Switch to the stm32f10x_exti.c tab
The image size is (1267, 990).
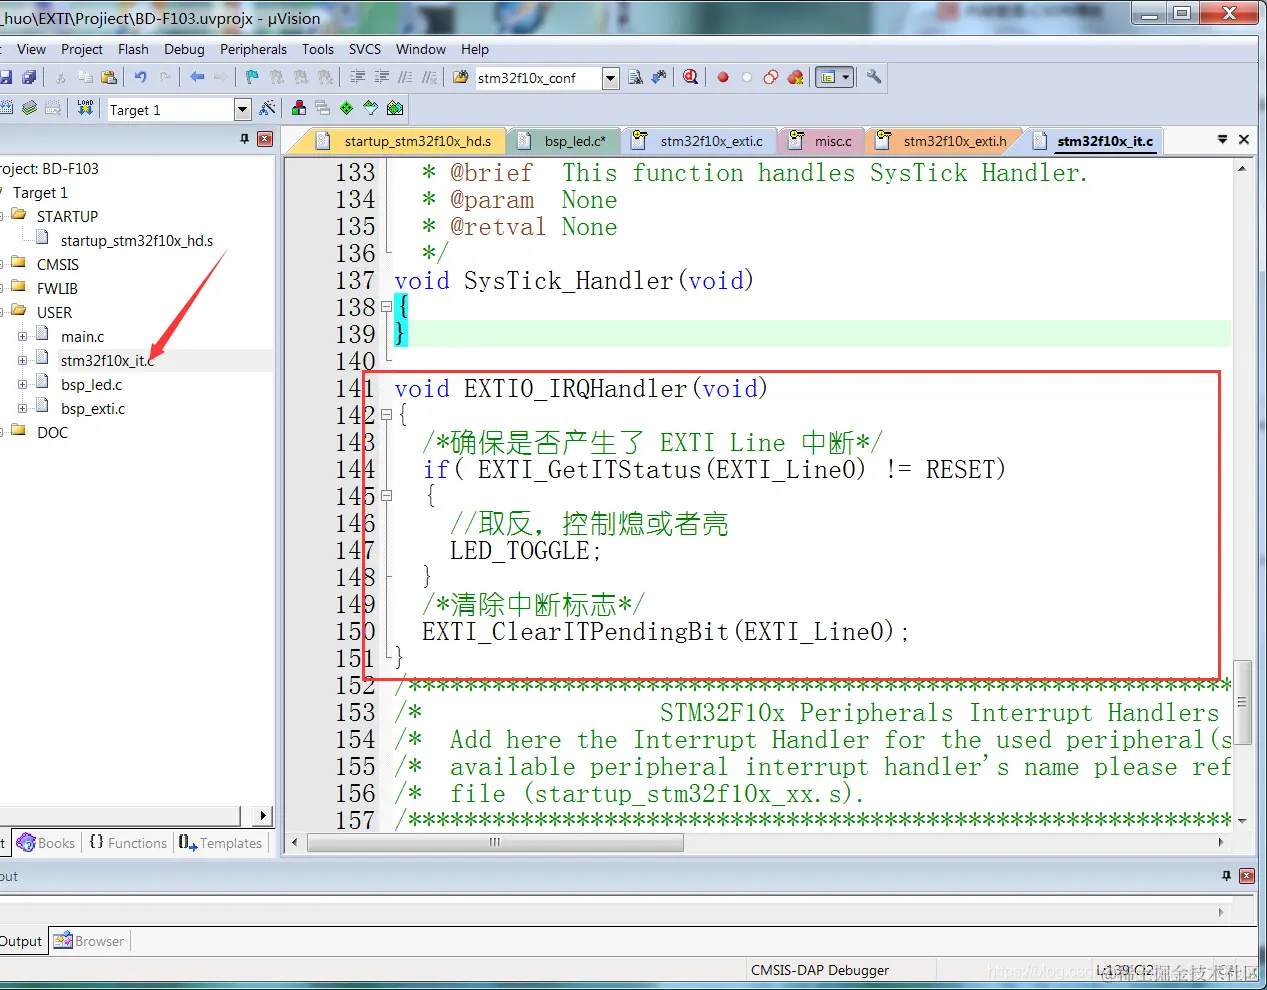coord(700,141)
